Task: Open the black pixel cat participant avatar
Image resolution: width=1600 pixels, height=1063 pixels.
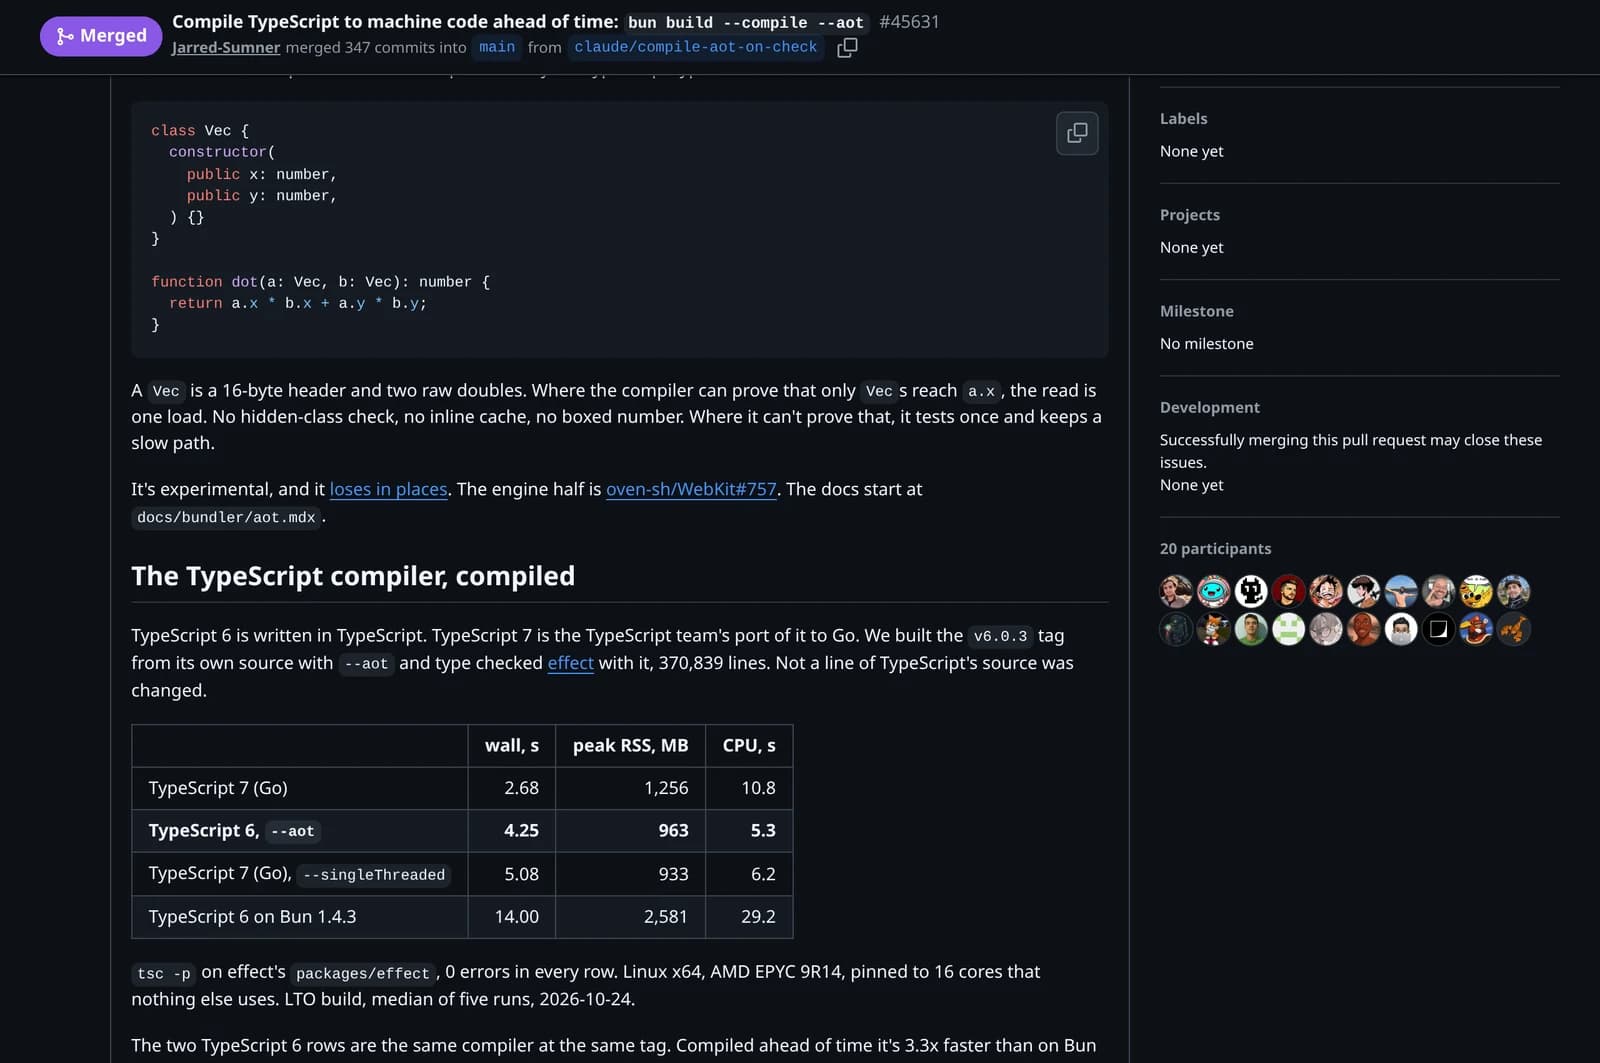Action: coord(1251,591)
